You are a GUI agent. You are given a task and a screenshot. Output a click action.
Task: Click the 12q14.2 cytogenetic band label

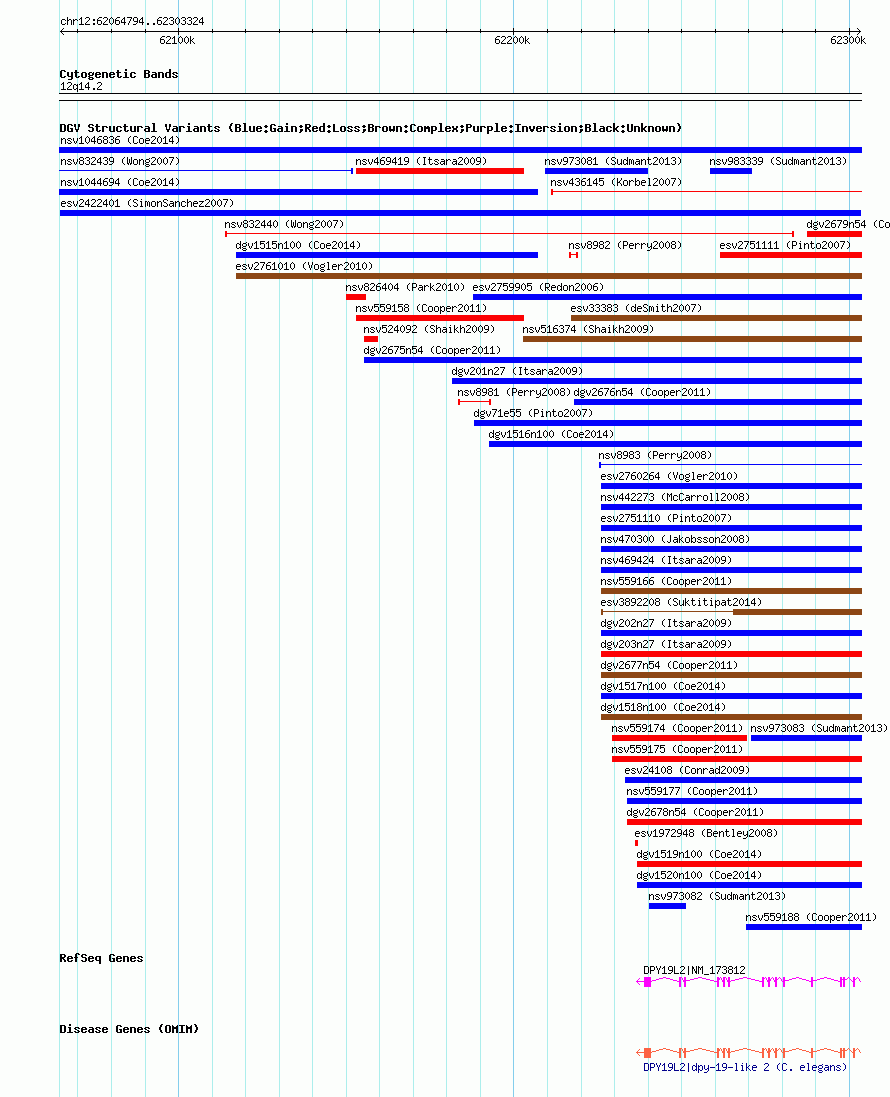pos(81,86)
